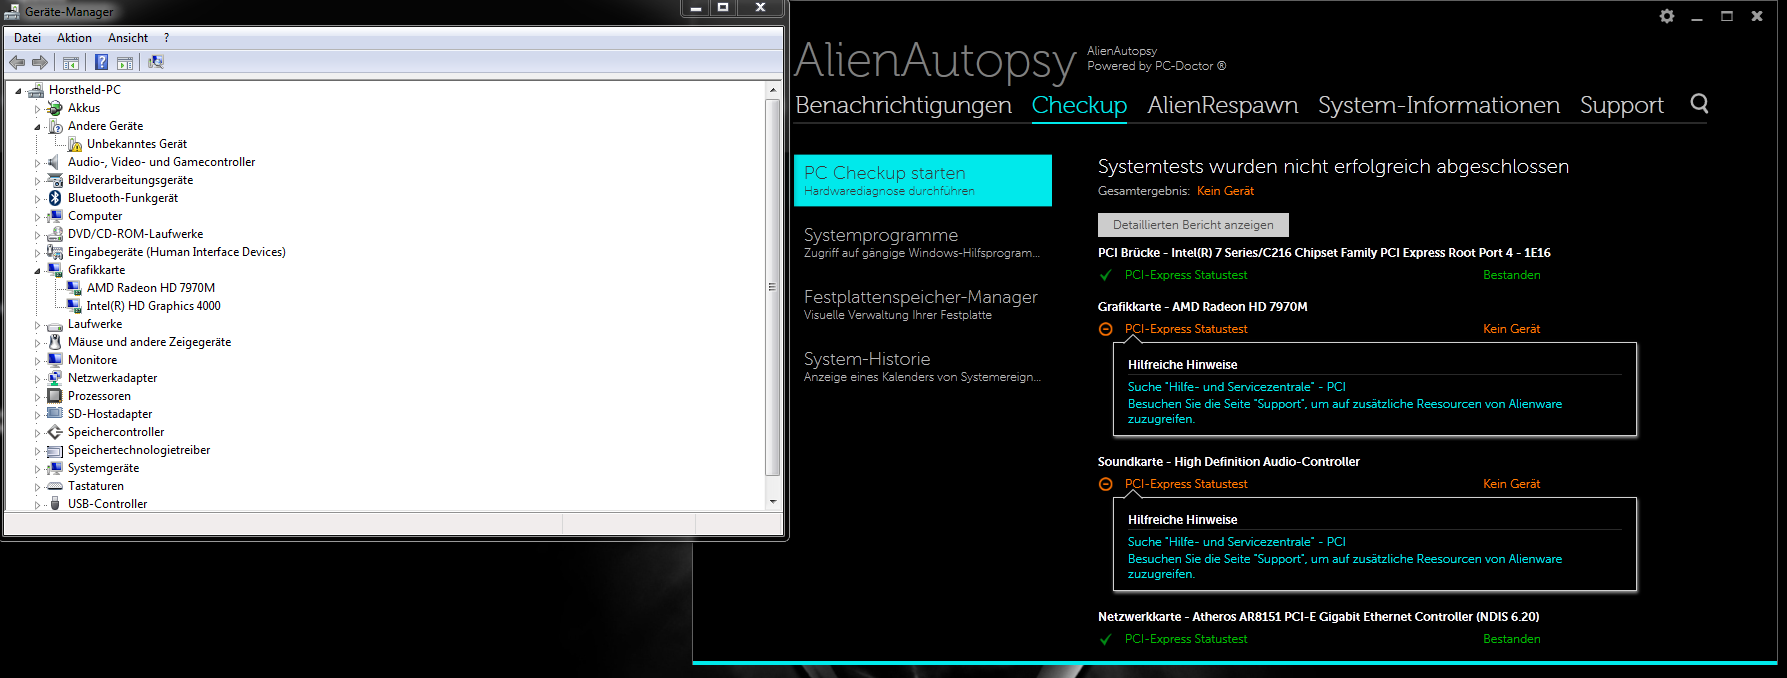
Task: Collapse the Andere Geräte node
Action: point(38,127)
